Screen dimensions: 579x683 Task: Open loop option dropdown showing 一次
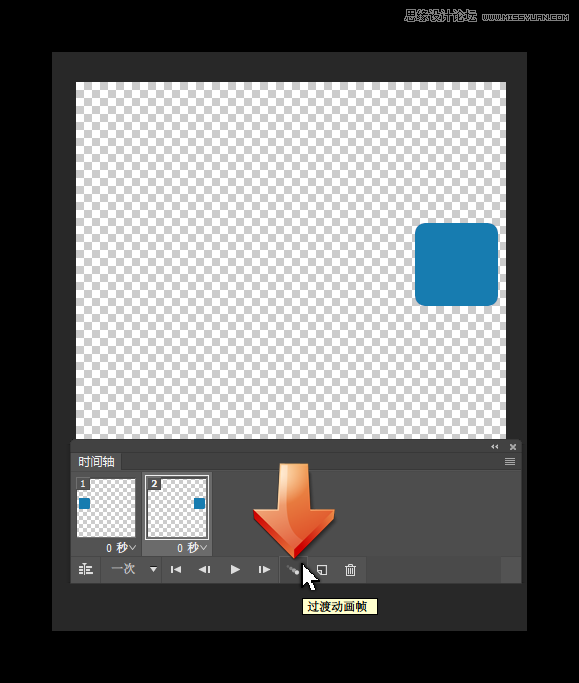point(133,569)
